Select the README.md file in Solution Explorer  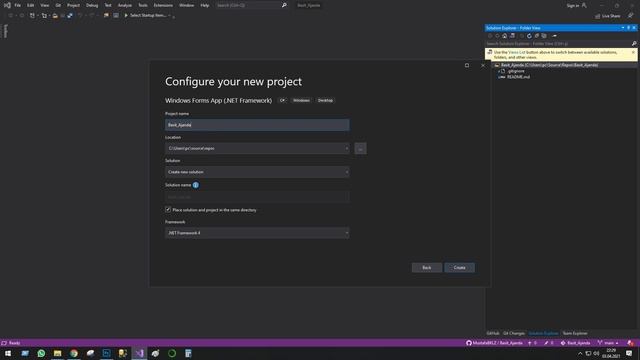pos(518,77)
